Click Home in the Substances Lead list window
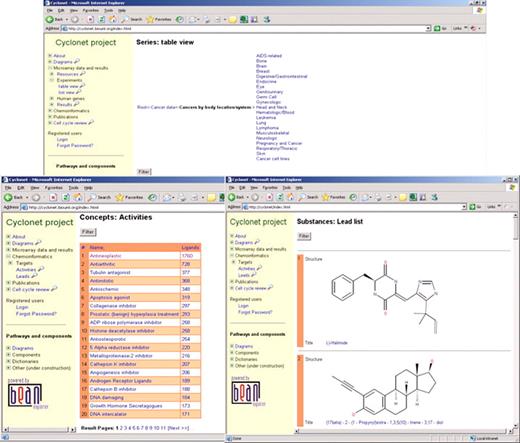Image resolution: width=520 pixels, height=443 pixels. 290,197
